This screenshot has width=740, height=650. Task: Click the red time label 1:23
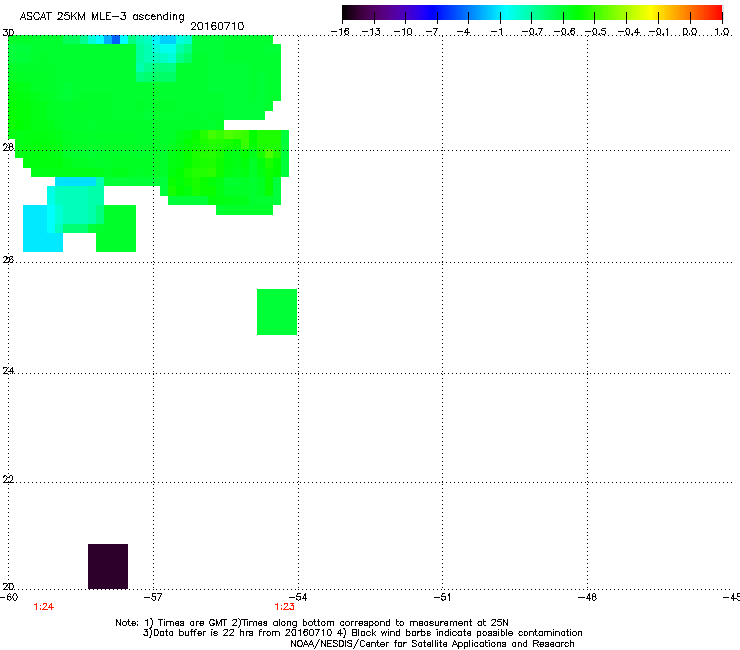coord(285,607)
